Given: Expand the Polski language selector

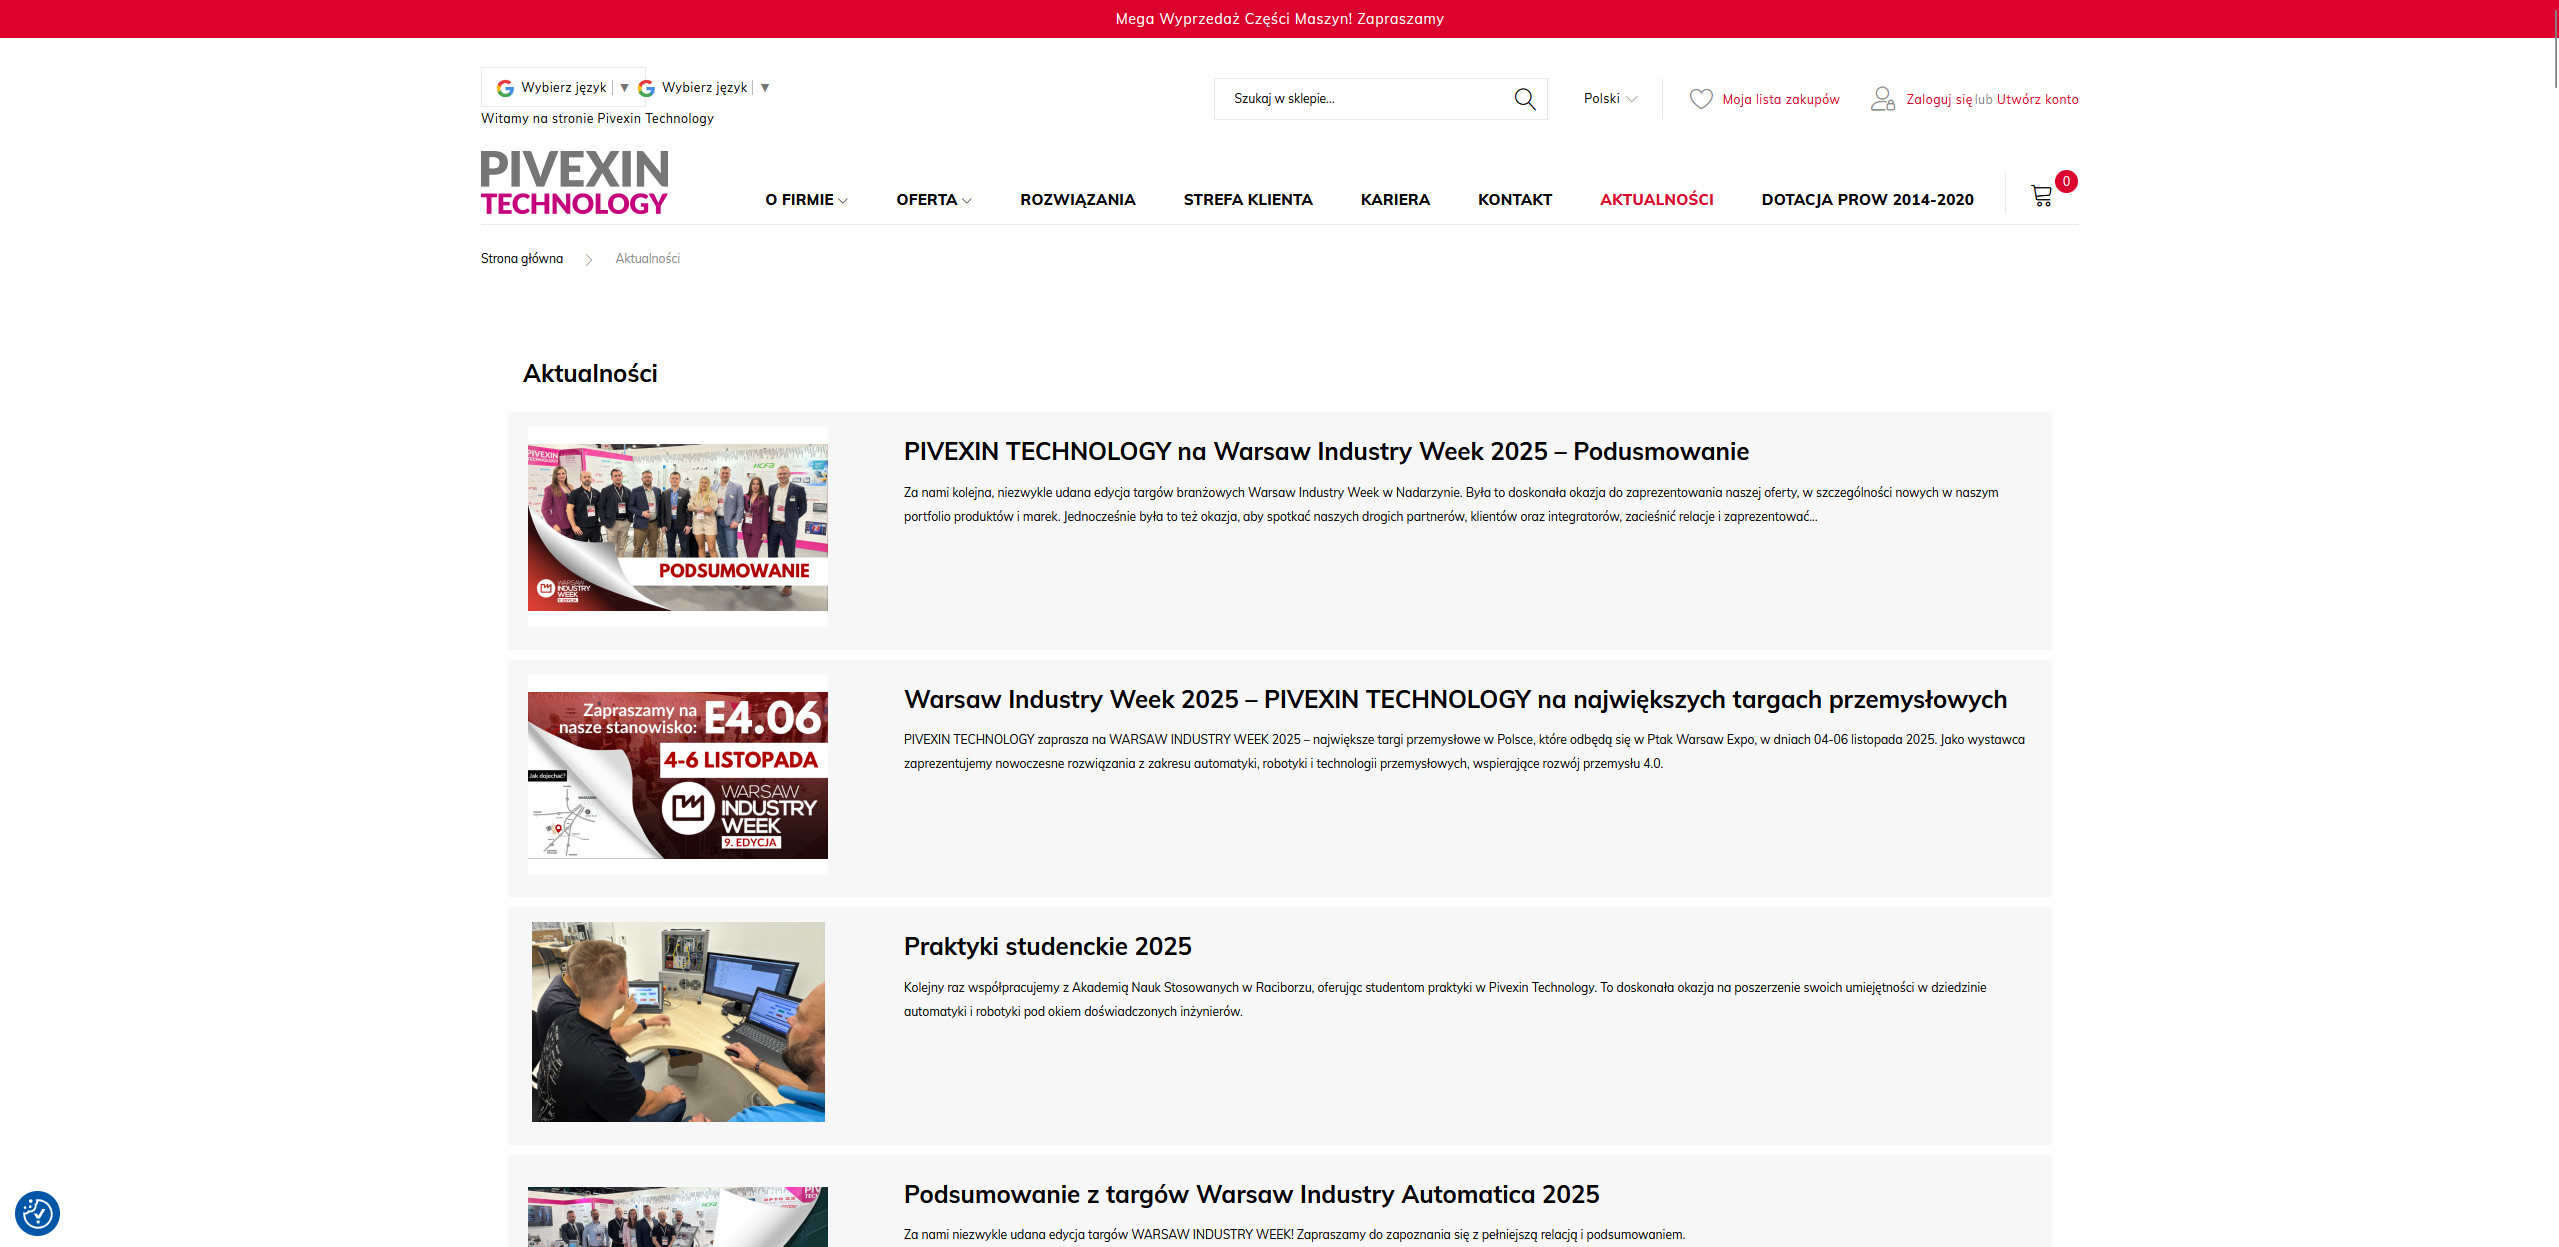Looking at the screenshot, I should [x=1610, y=99].
